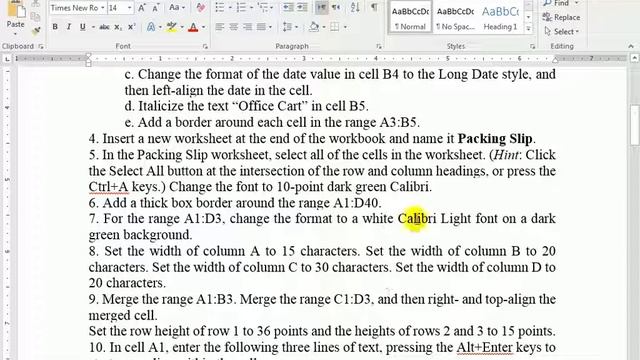Open Paragraph dialog box launcher
640x360 pixels.
point(378,47)
